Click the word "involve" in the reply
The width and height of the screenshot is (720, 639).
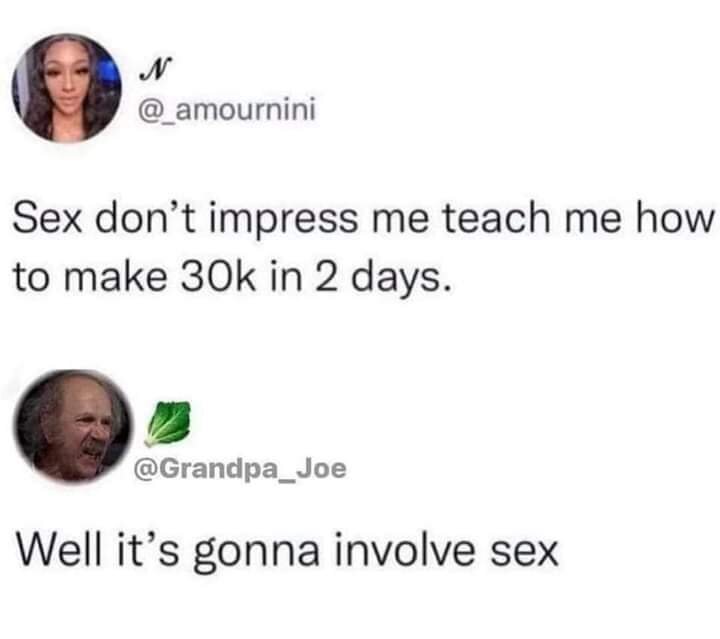(x=404, y=550)
